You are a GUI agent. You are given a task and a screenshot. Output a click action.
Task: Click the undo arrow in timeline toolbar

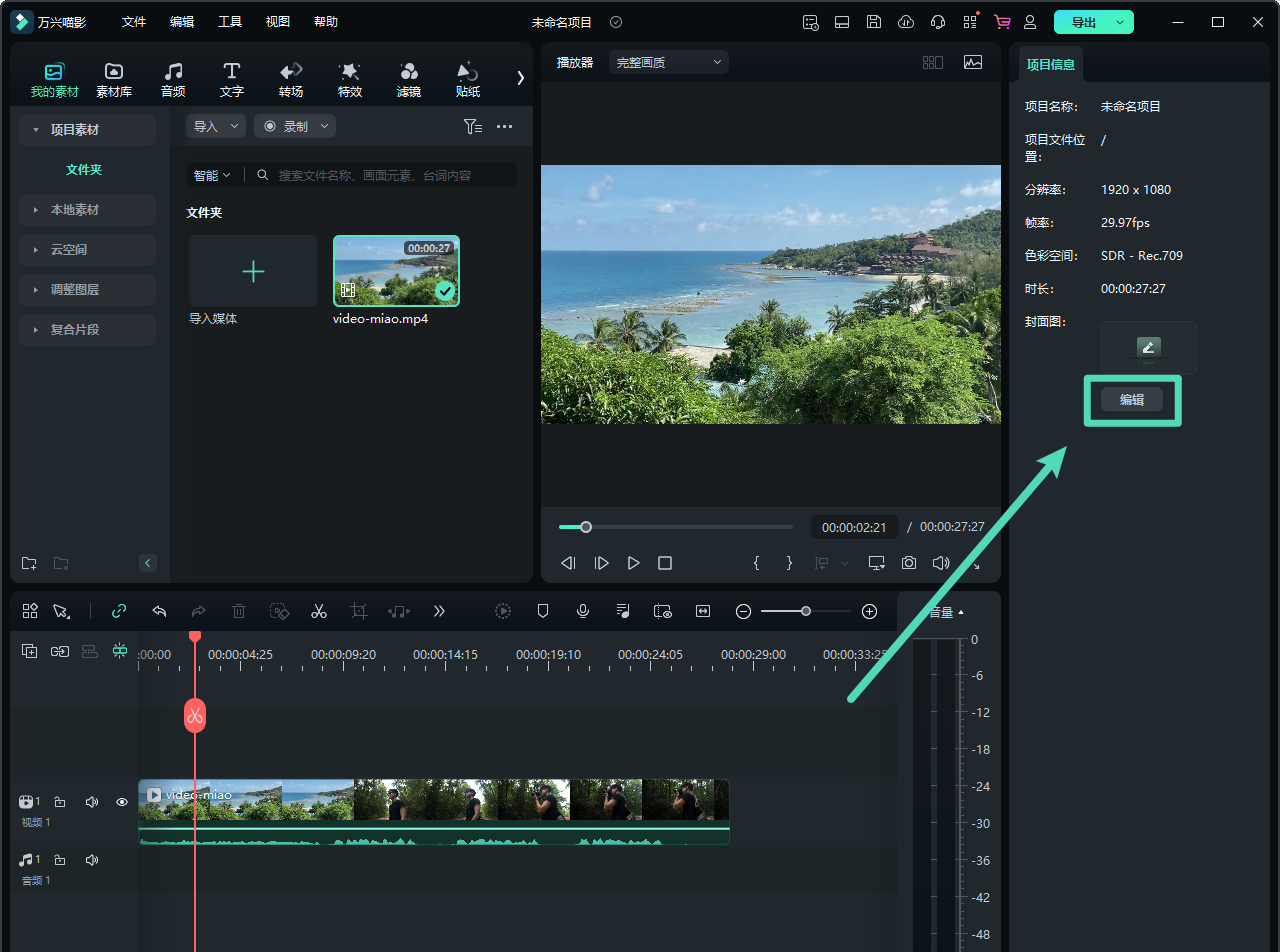(x=159, y=611)
